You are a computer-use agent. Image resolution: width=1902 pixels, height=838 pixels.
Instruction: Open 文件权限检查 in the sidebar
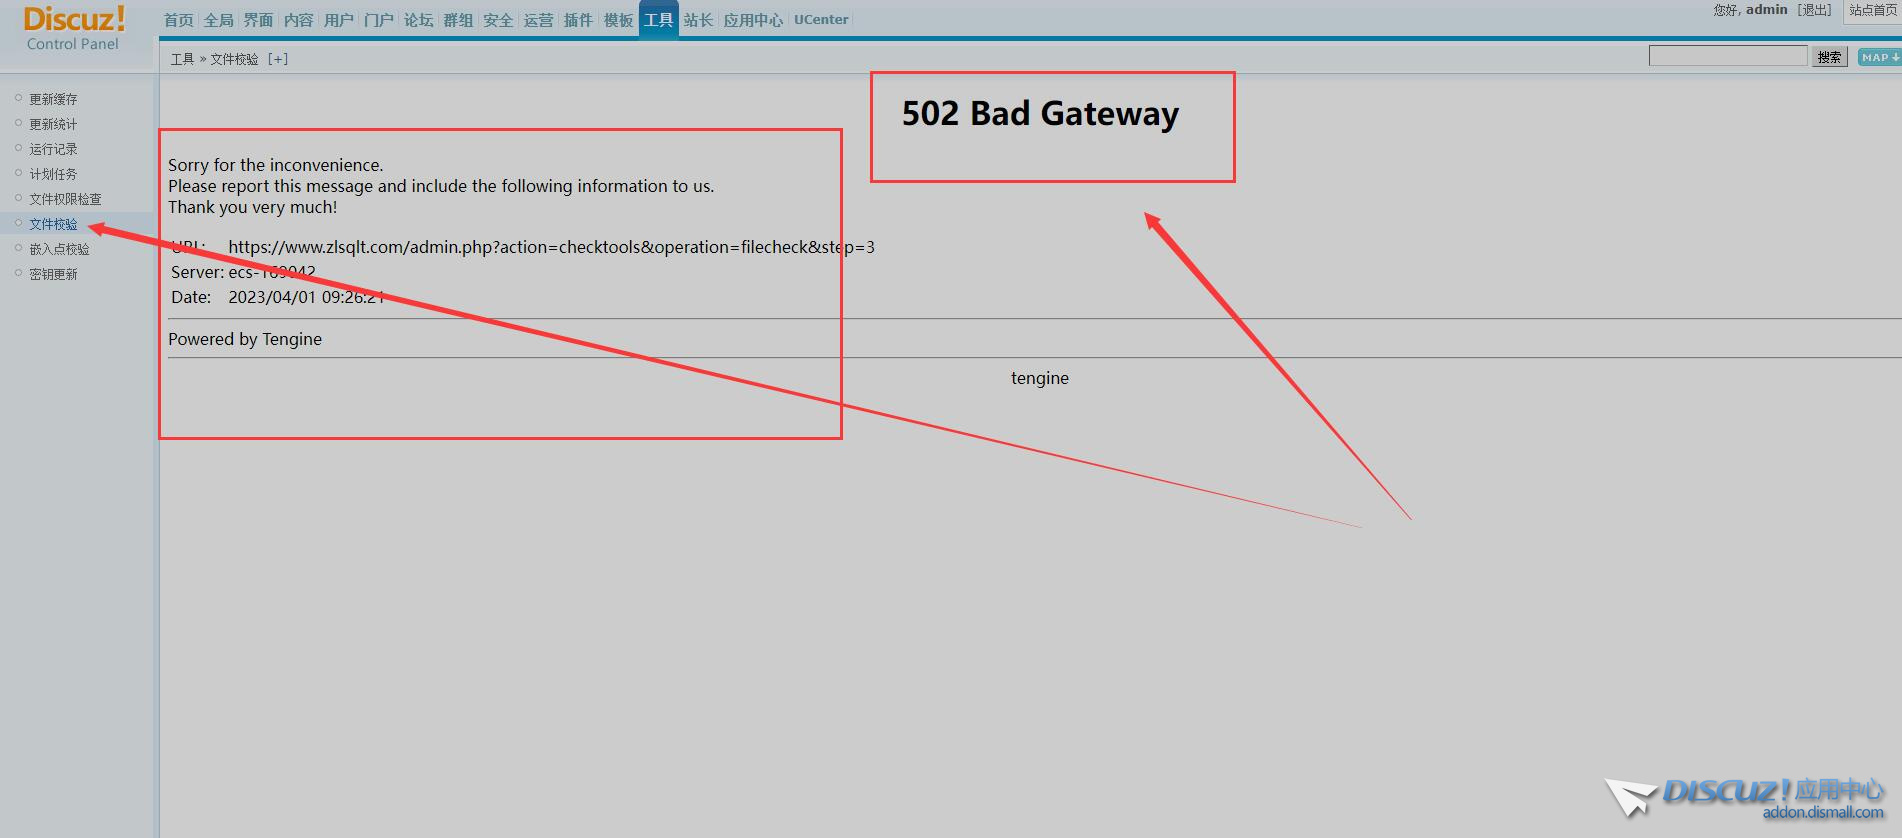(x=65, y=199)
